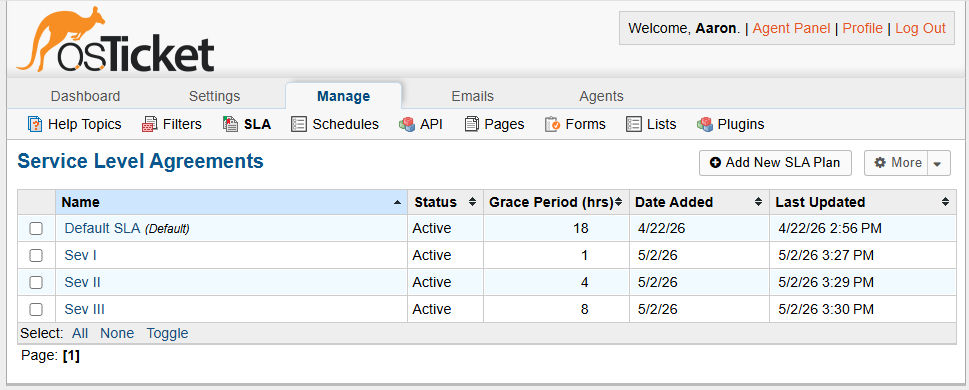
Task: Click the Toggle selection link
Action: tap(167, 333)
